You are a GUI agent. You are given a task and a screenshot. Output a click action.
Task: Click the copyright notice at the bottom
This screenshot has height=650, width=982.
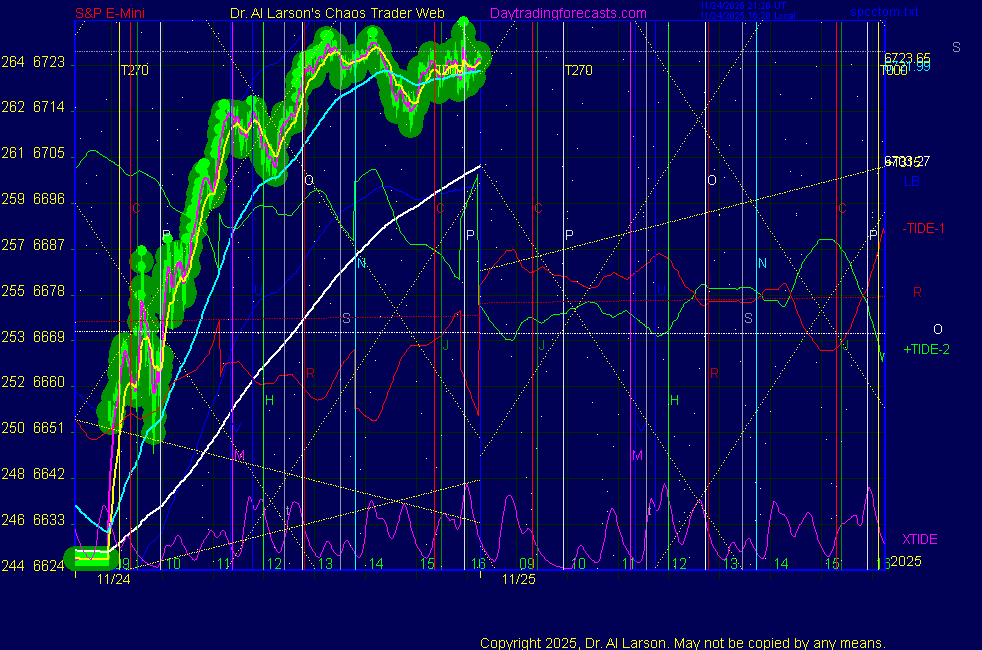coord(682,643)
